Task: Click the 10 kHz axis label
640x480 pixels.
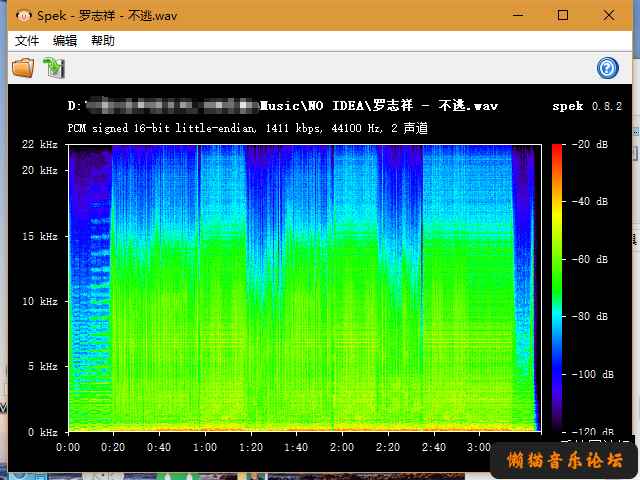Action: point(40,301)
